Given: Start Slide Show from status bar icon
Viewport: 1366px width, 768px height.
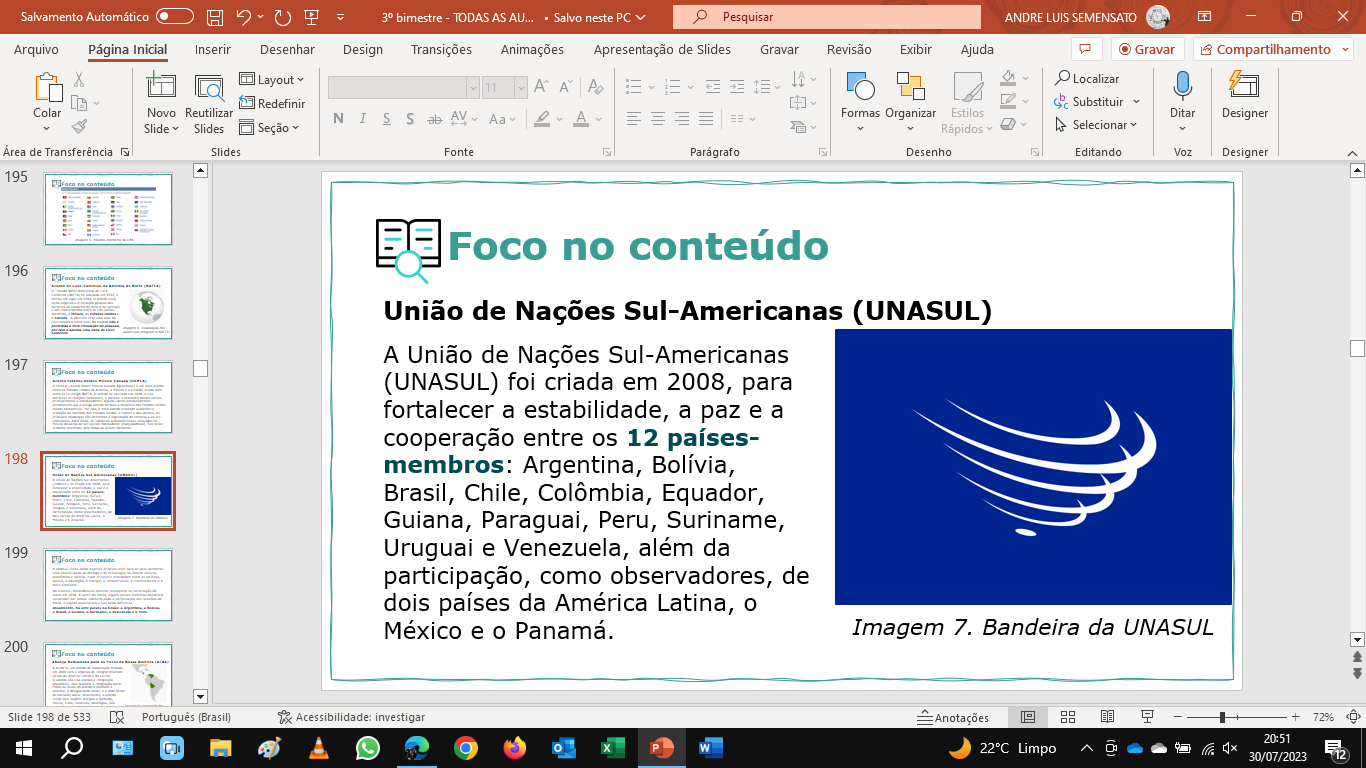Looking at the screenshot, I should click(1148, 717).
